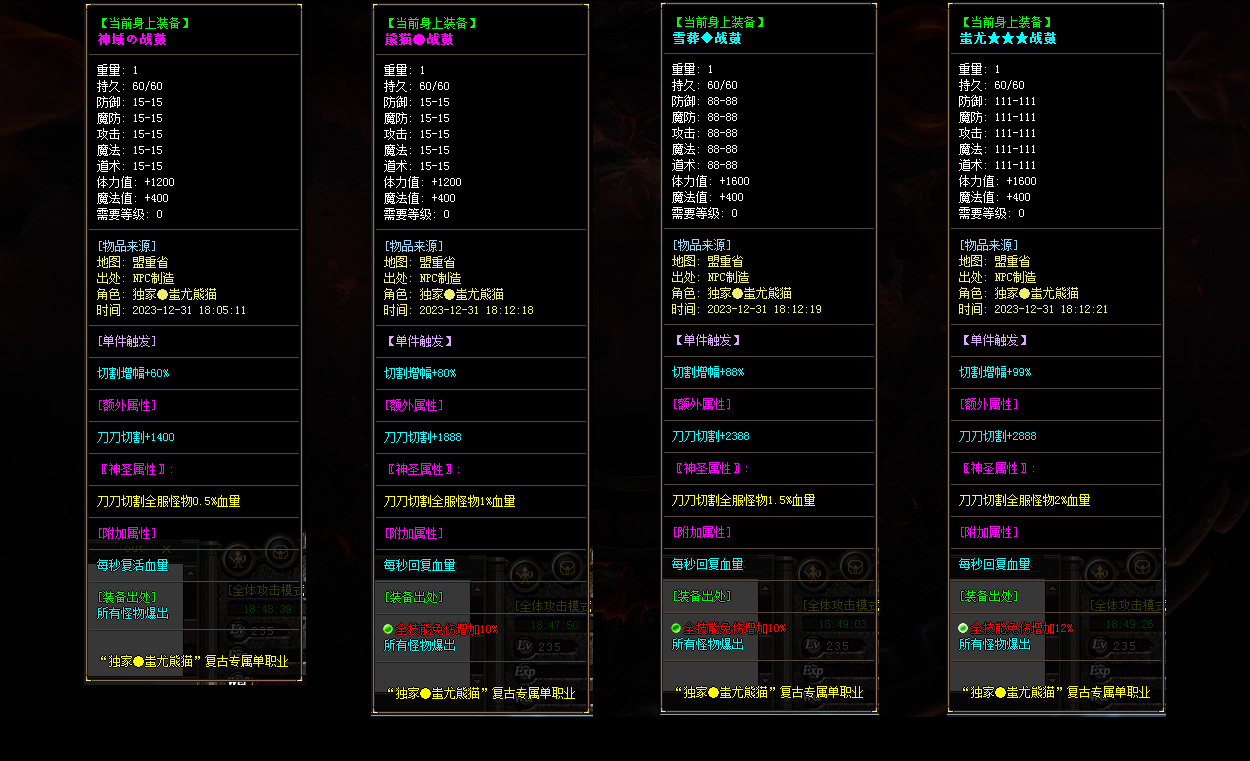
Task: Close the small window with X in 神域の战鼓 panel
Action: tap(166, 549)
